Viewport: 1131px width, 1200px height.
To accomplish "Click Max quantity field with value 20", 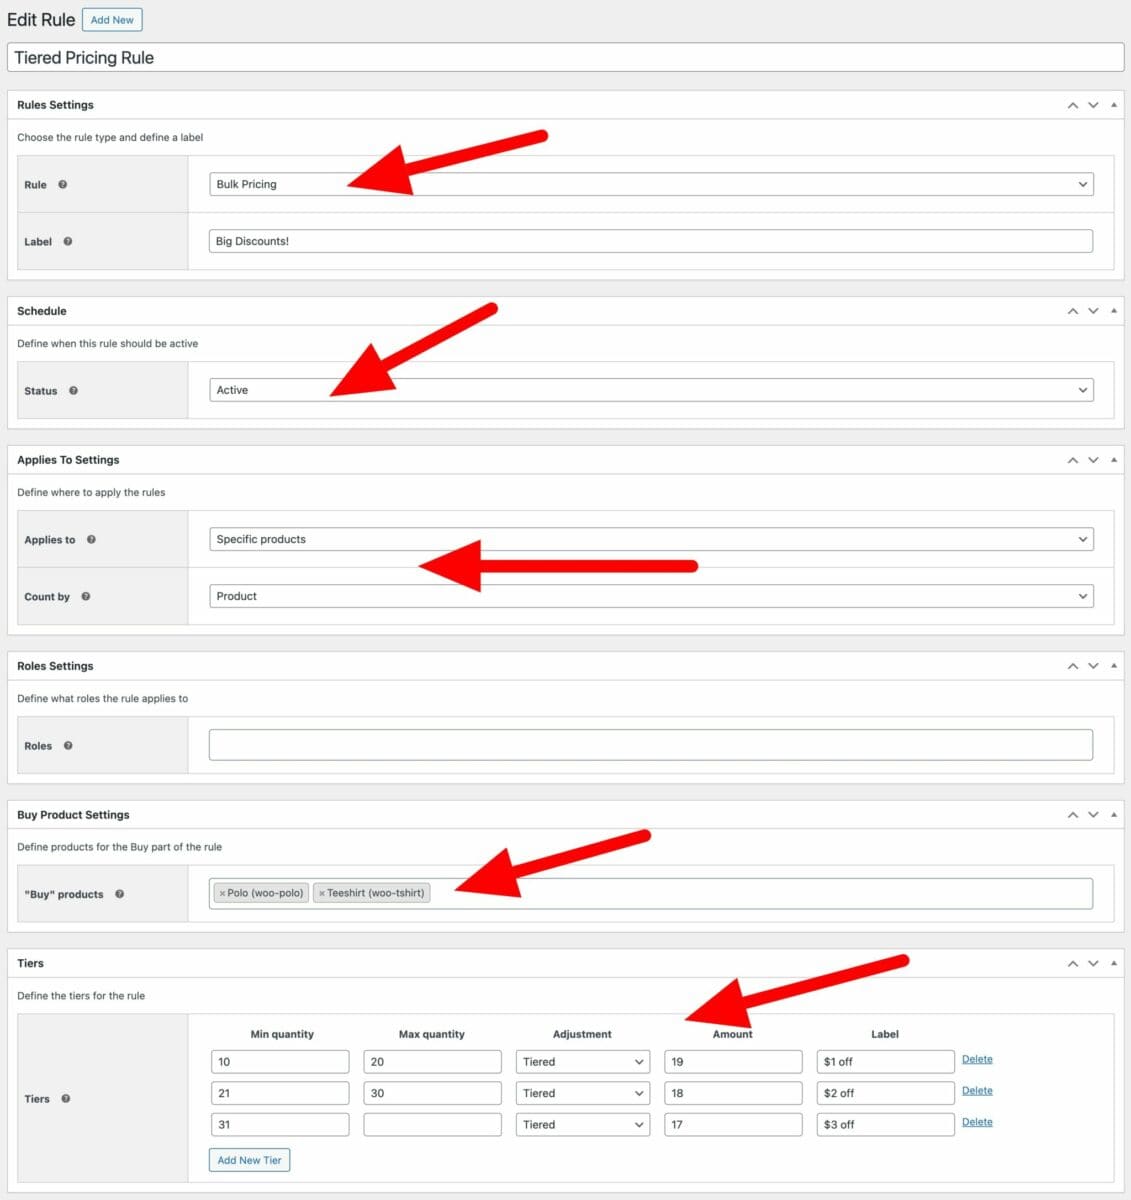I will (433, 1062).
